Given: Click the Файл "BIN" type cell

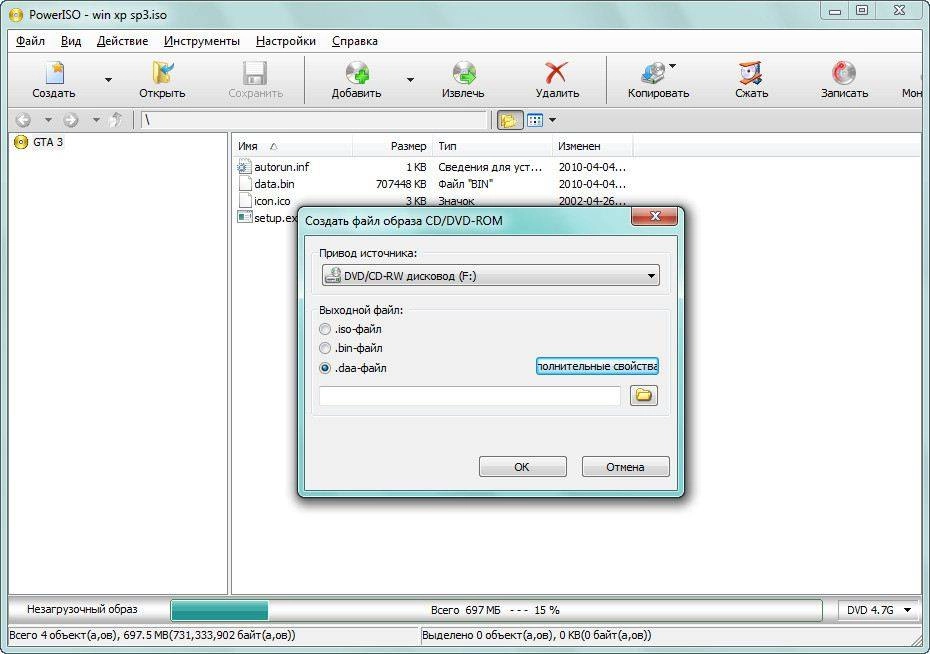Looking at the screenshot, I should coord(466,184).
